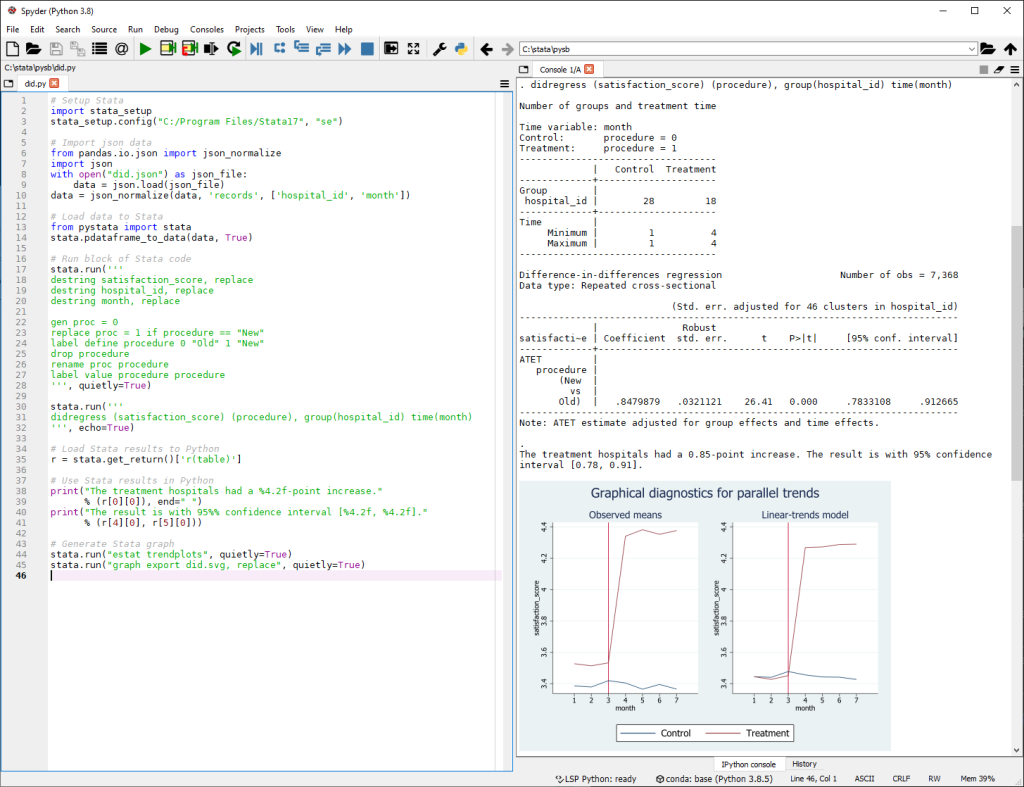Go forward with the right arrow
This screenshot has width=1024, height=787.
[x=507, y=49]
